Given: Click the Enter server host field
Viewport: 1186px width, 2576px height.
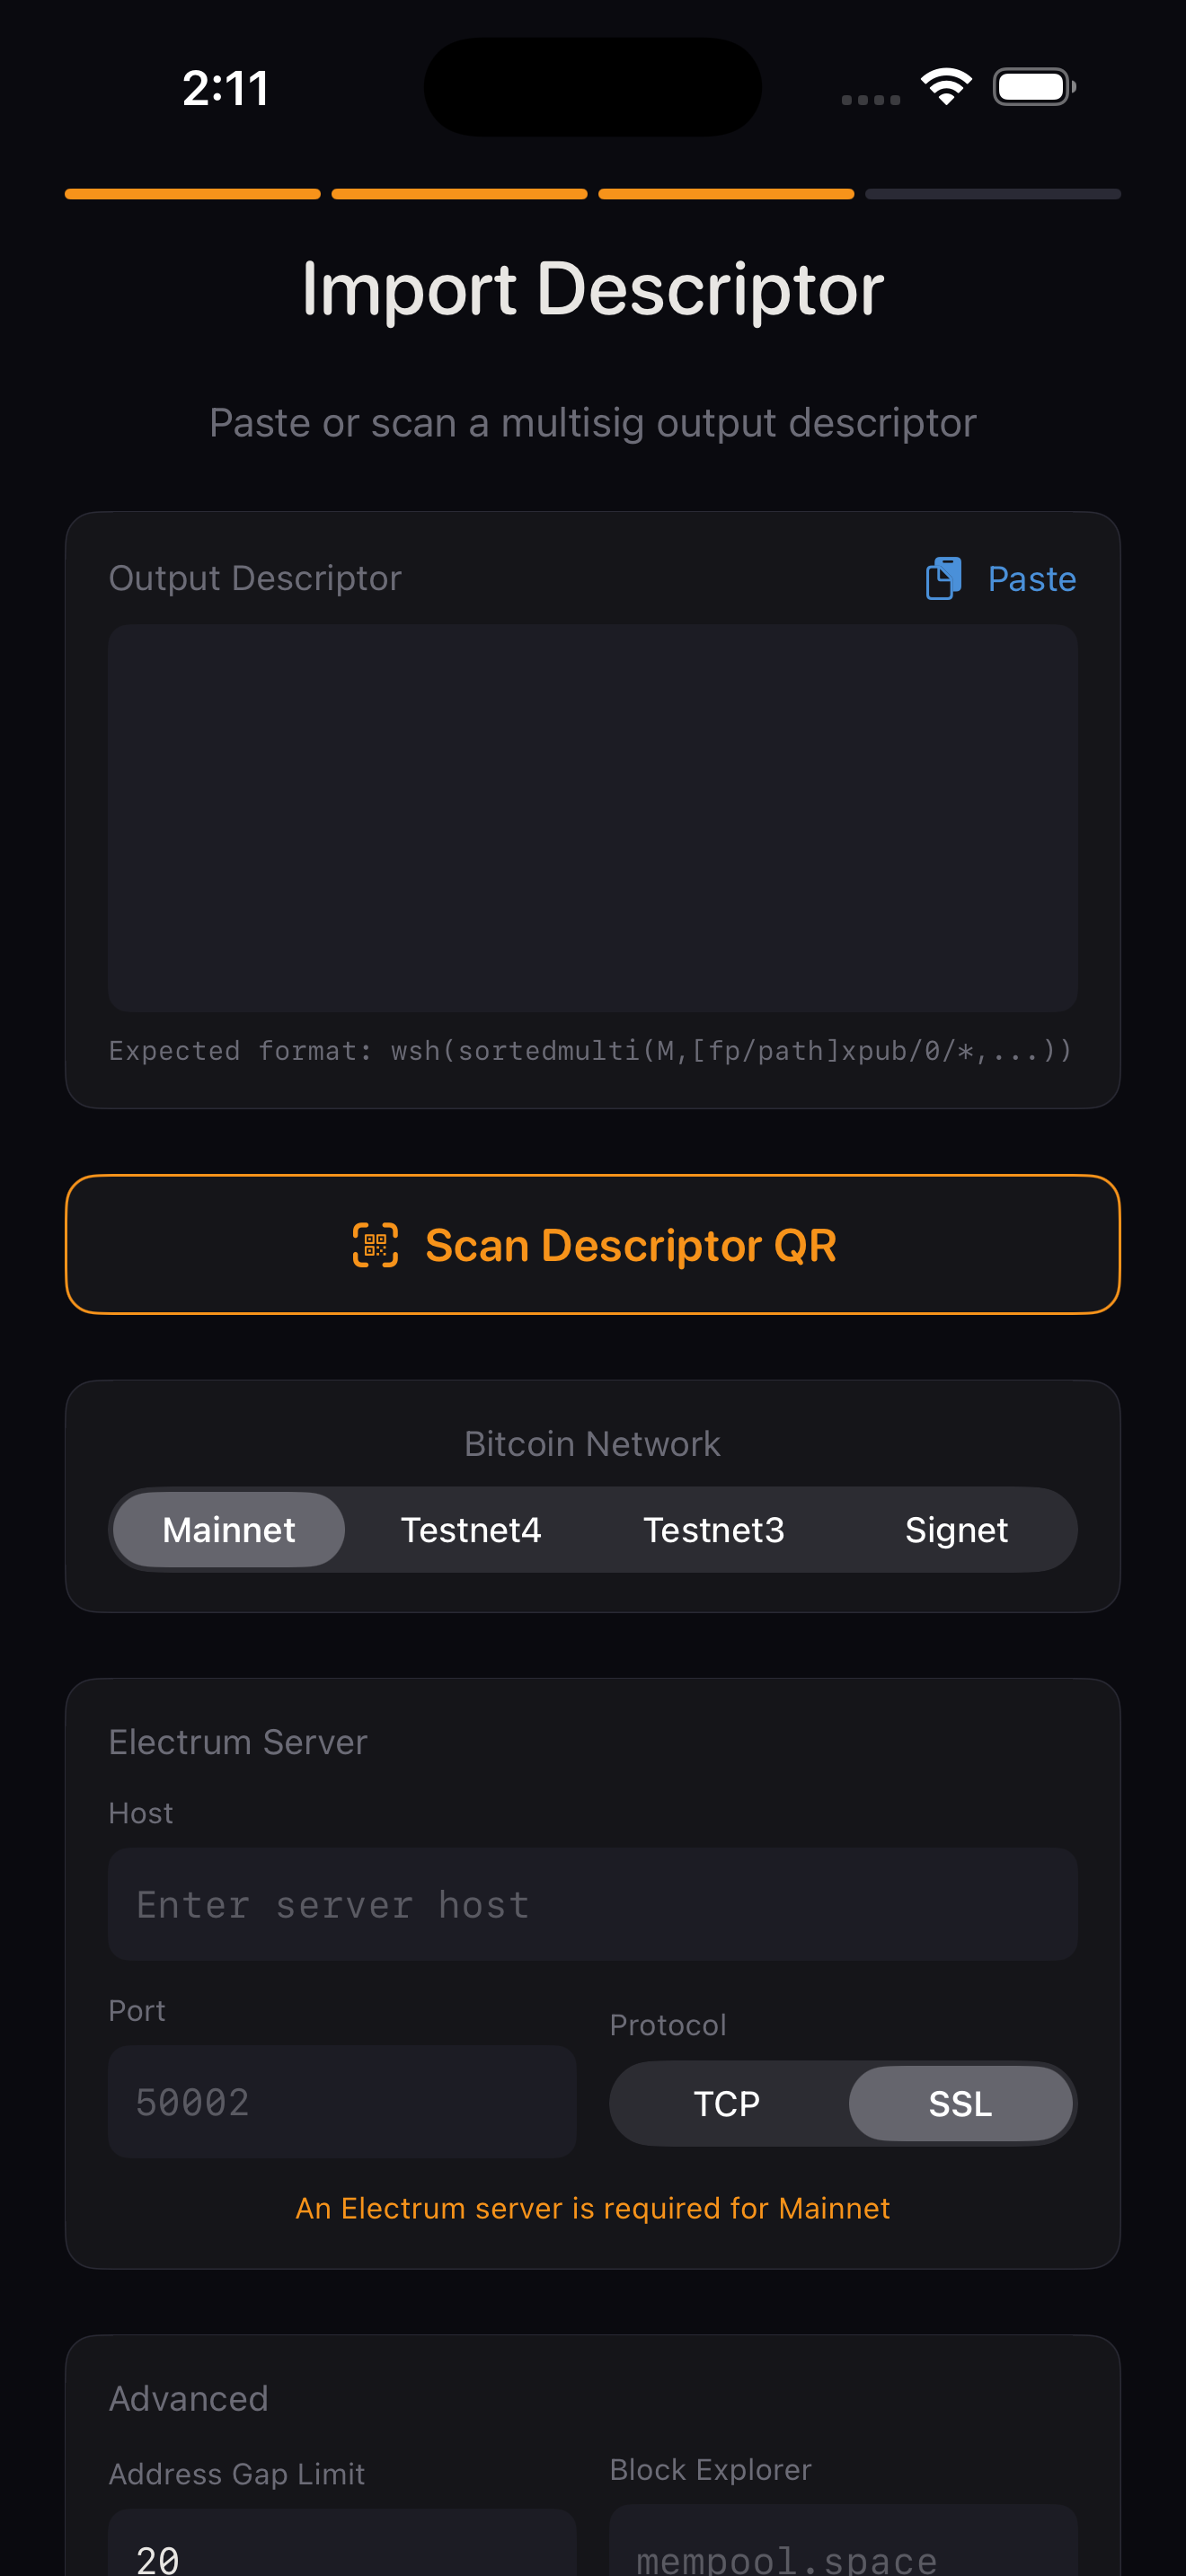Looking at the screenshot, I should coord(592,1903).
